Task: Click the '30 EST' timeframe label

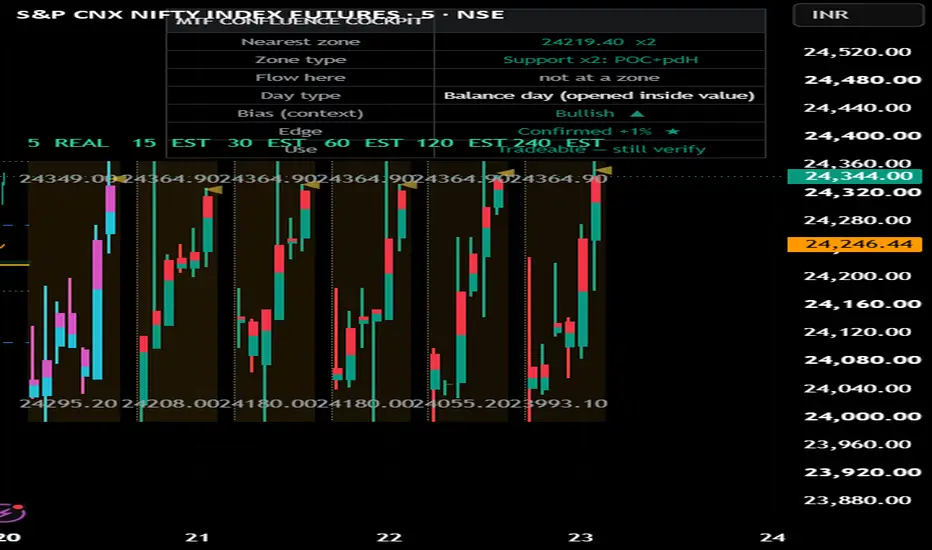Action: click(x=266, y=143)
